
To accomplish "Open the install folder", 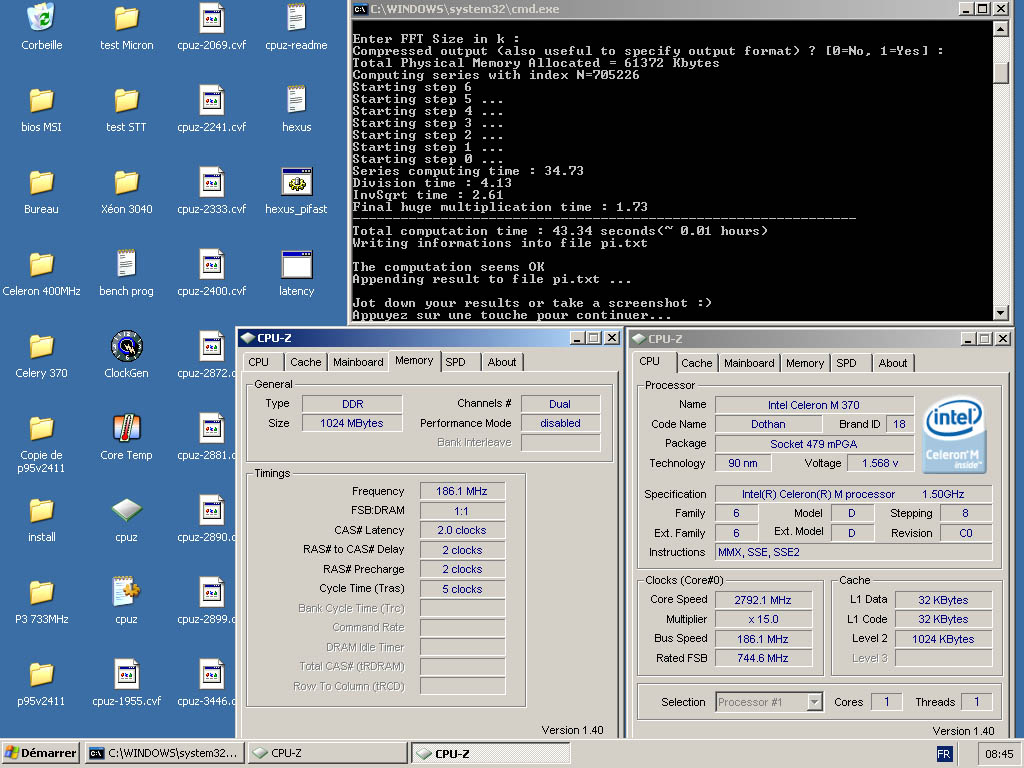I will (41, 511).
